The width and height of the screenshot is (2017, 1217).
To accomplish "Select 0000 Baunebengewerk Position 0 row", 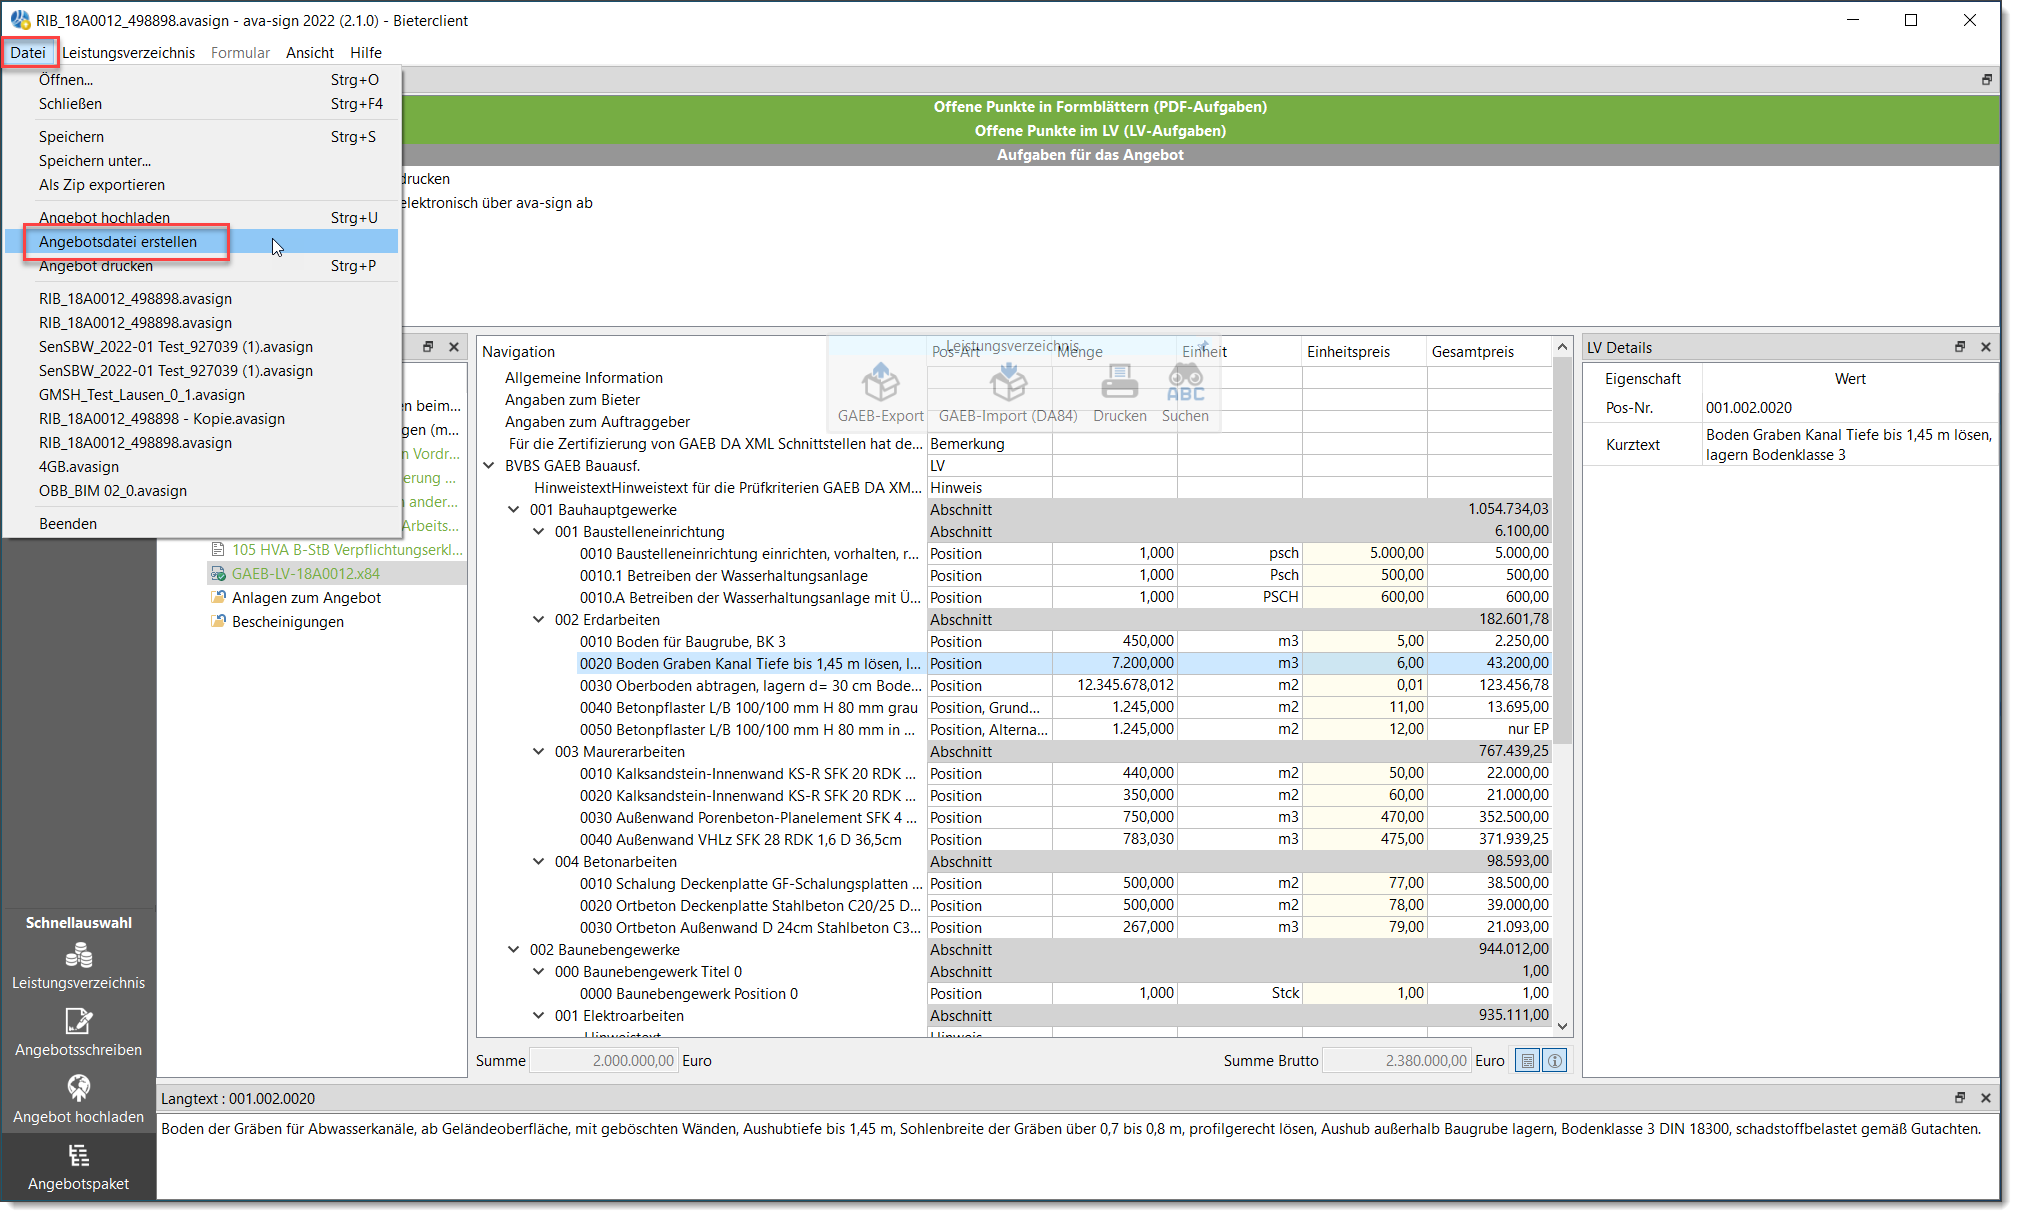I will point(689,994).
